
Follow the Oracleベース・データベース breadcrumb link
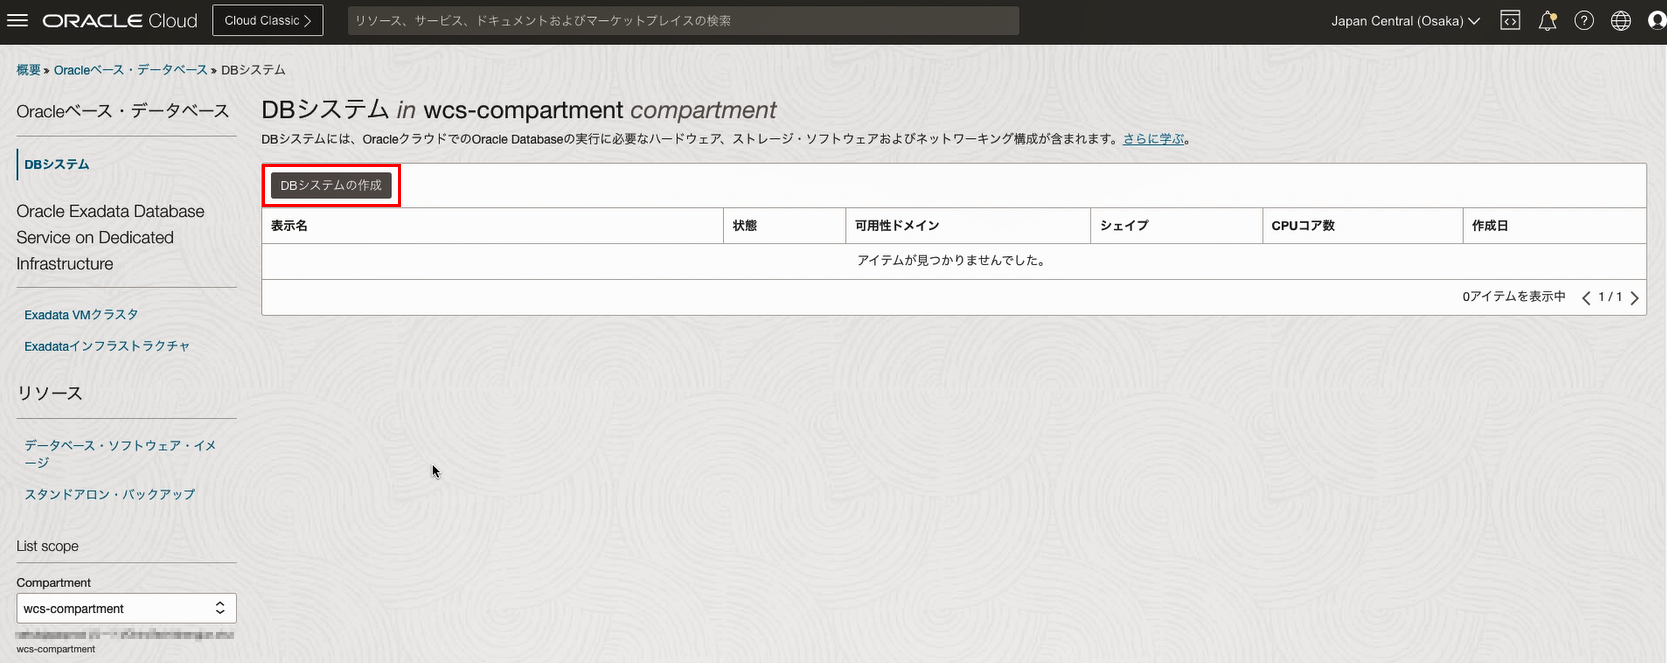coord(131,70)
